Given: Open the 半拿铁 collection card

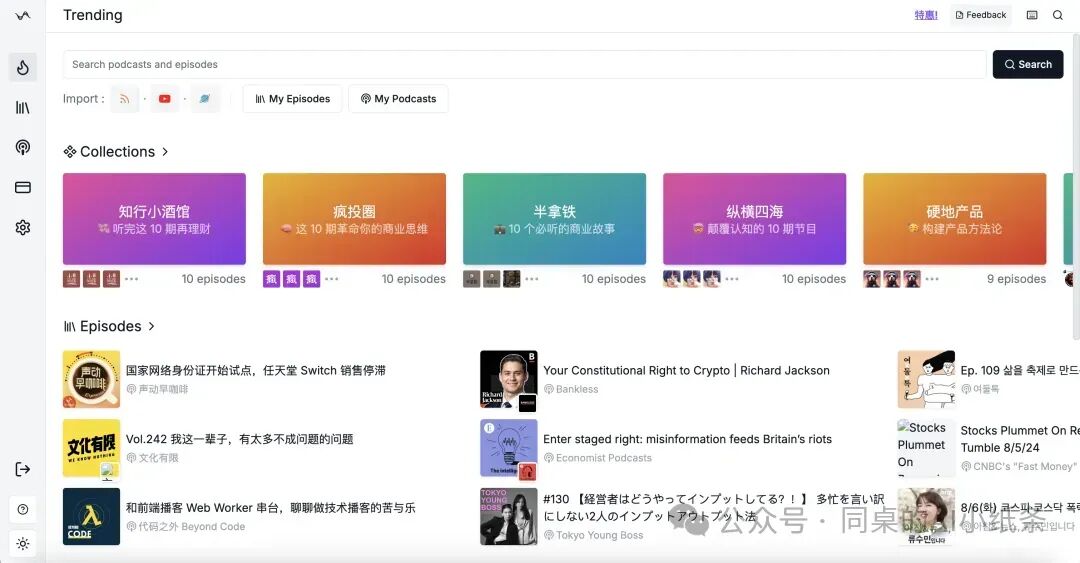Looking at the screenshot, I should point(554,218).
